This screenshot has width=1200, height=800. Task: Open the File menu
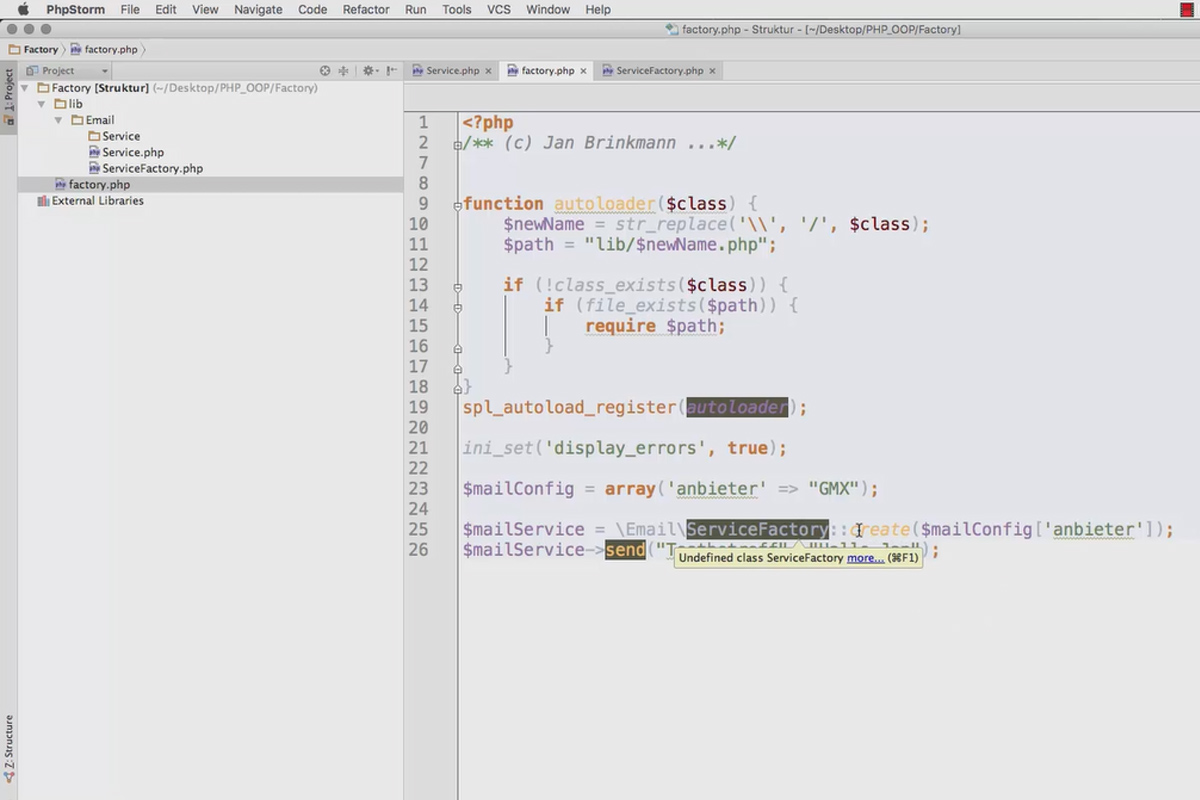coord(130,9)
